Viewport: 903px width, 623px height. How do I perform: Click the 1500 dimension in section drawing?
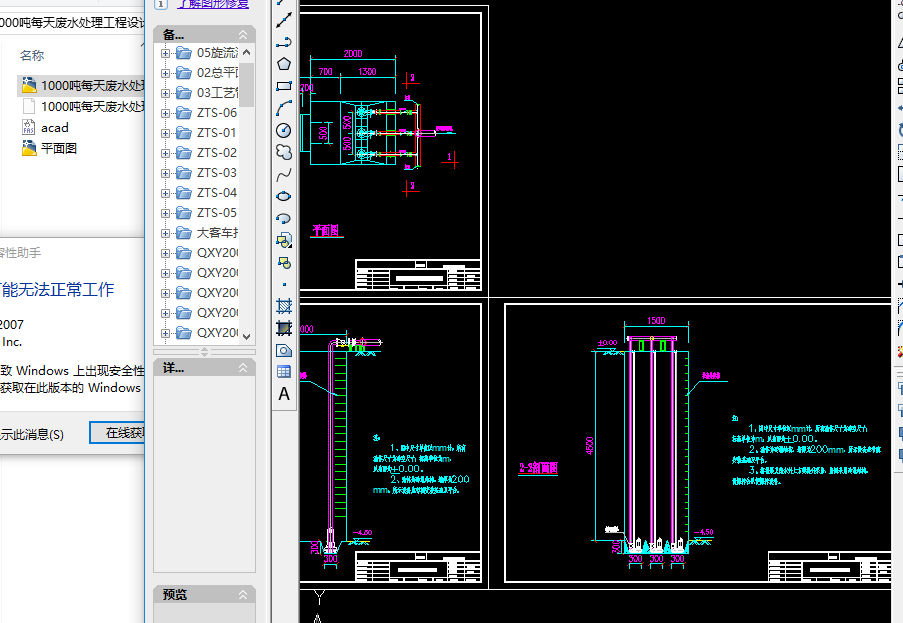coord(656,321)
